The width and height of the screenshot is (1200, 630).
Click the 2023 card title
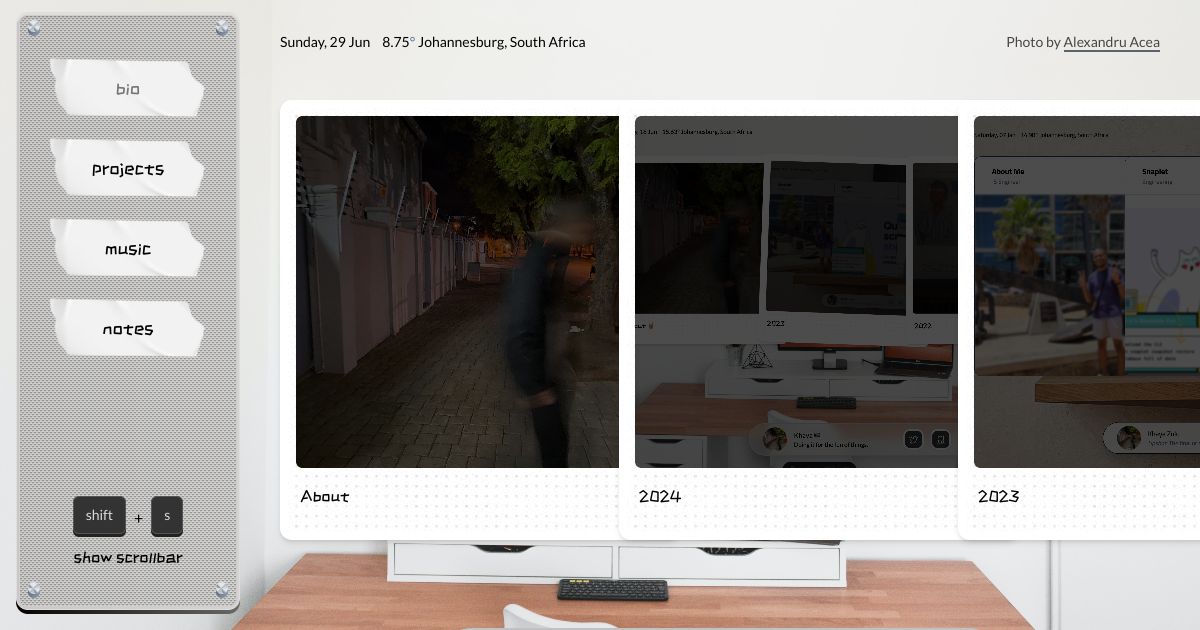click(x=999, y=496)
